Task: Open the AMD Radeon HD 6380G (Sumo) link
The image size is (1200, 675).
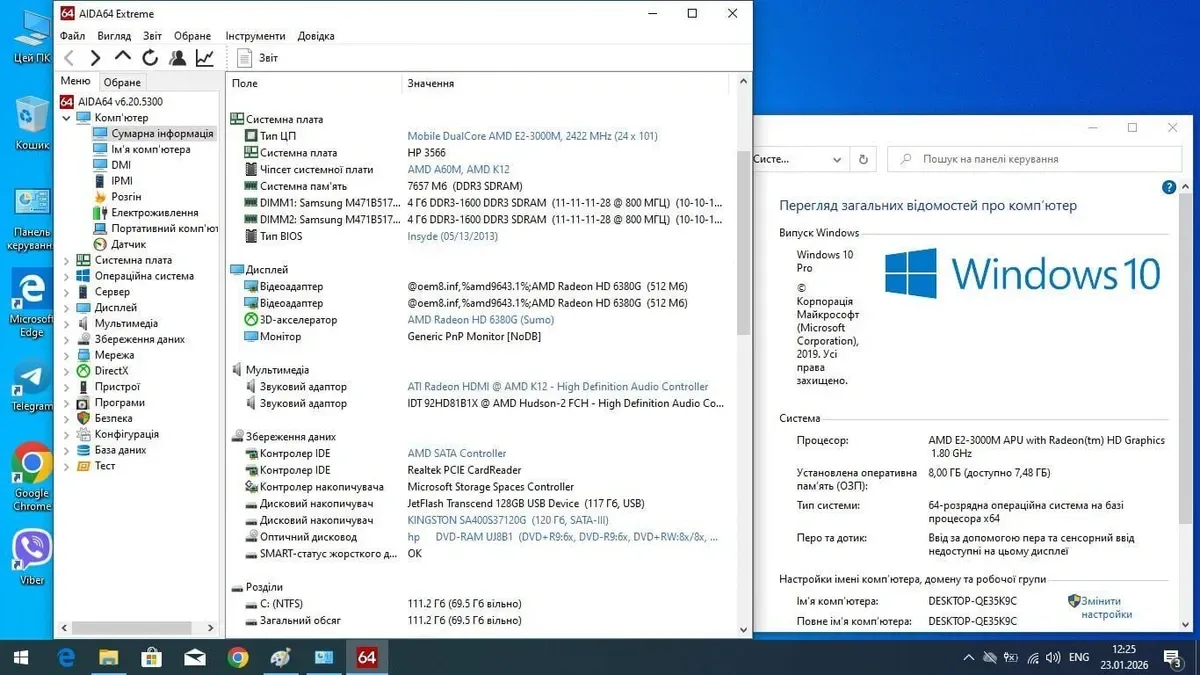Action: (x=480, y=320)
